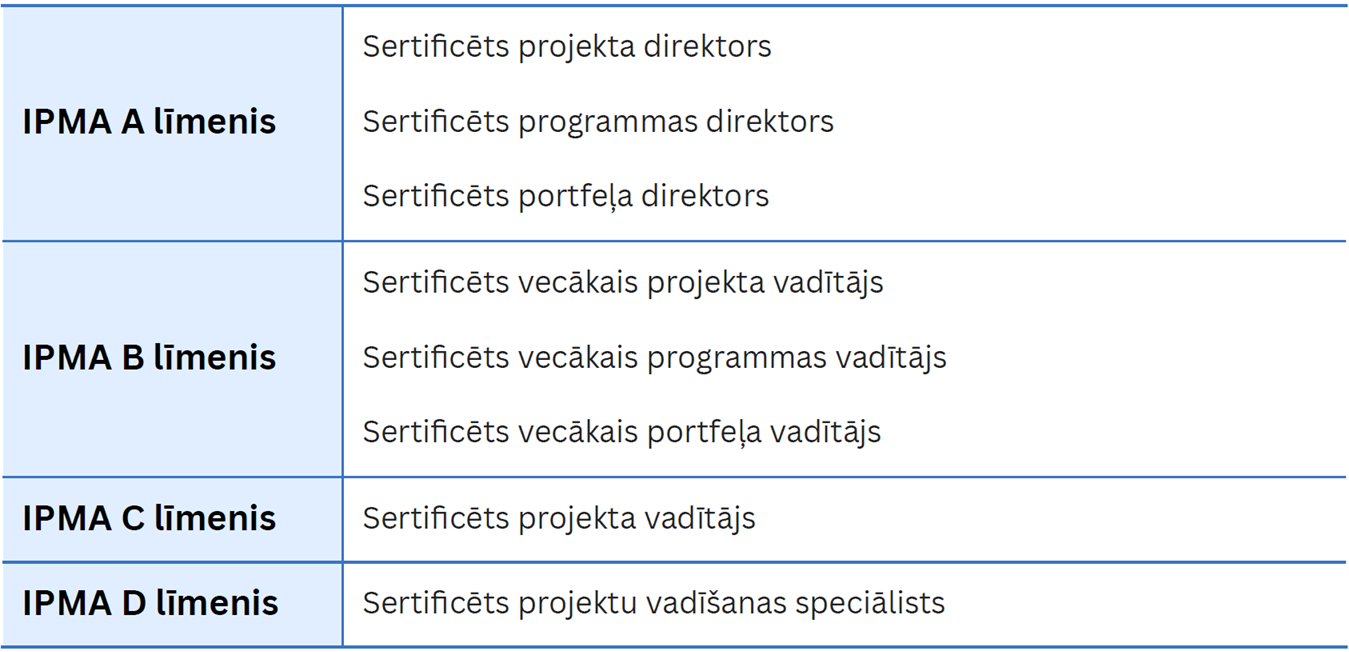The image size is (1349, 652).
Task: Click "vecākais" in the vecākais projekta vadītājs line
Action: coord(577,283)
